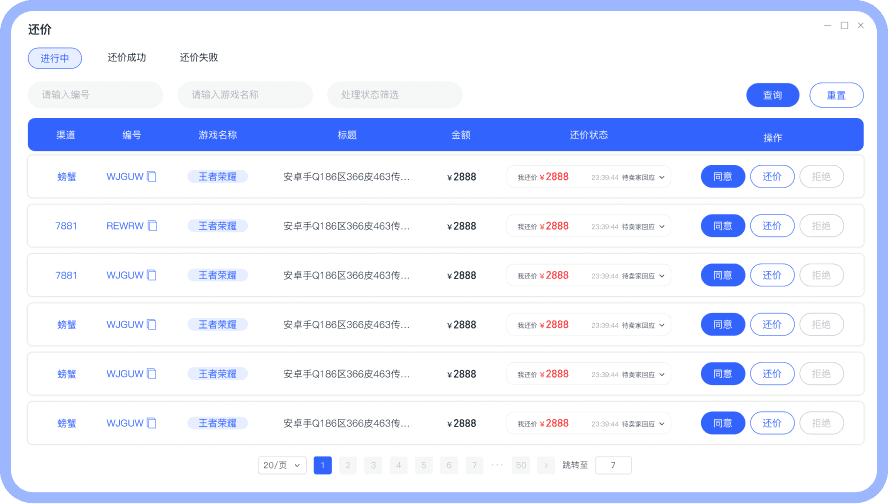
Task: Go to page 5
Action: point(424,465)
